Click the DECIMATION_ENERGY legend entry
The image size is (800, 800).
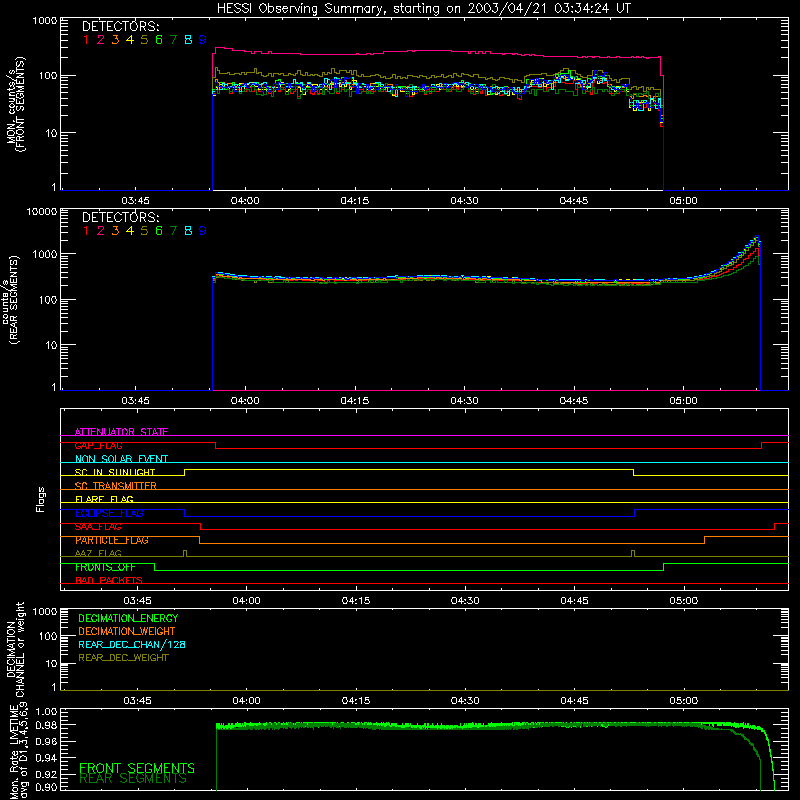(128, 618)
